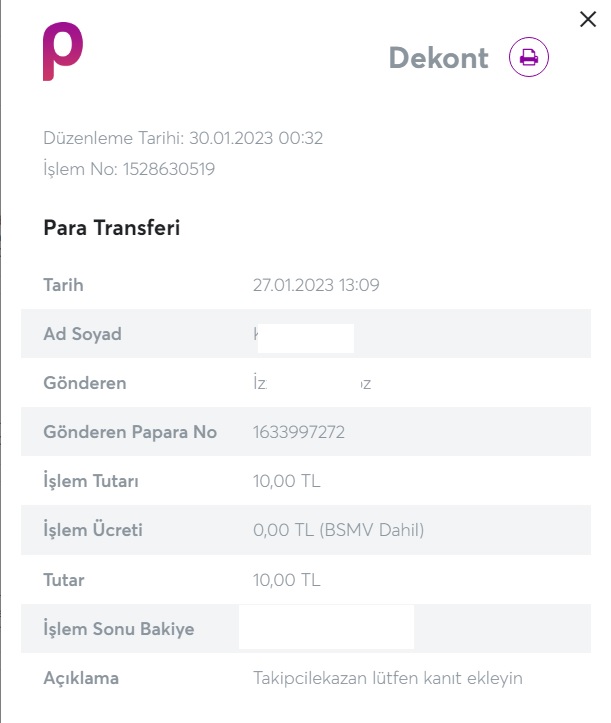
Task: Click the Tutar row label
Action: (64, 579)
